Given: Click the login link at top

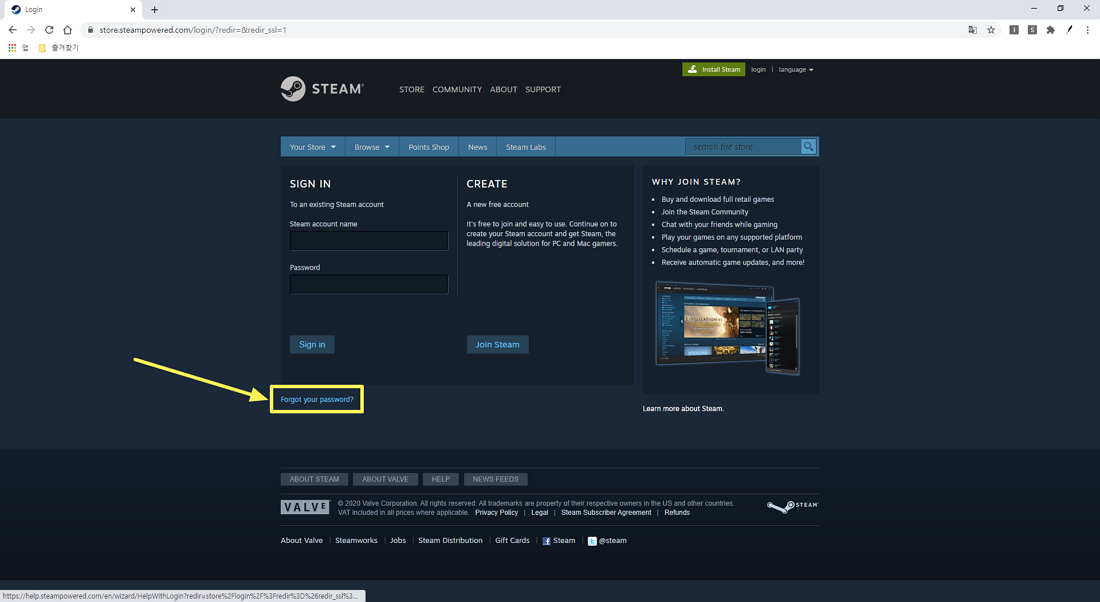Looking at the screenshot, I should point(758,69).
